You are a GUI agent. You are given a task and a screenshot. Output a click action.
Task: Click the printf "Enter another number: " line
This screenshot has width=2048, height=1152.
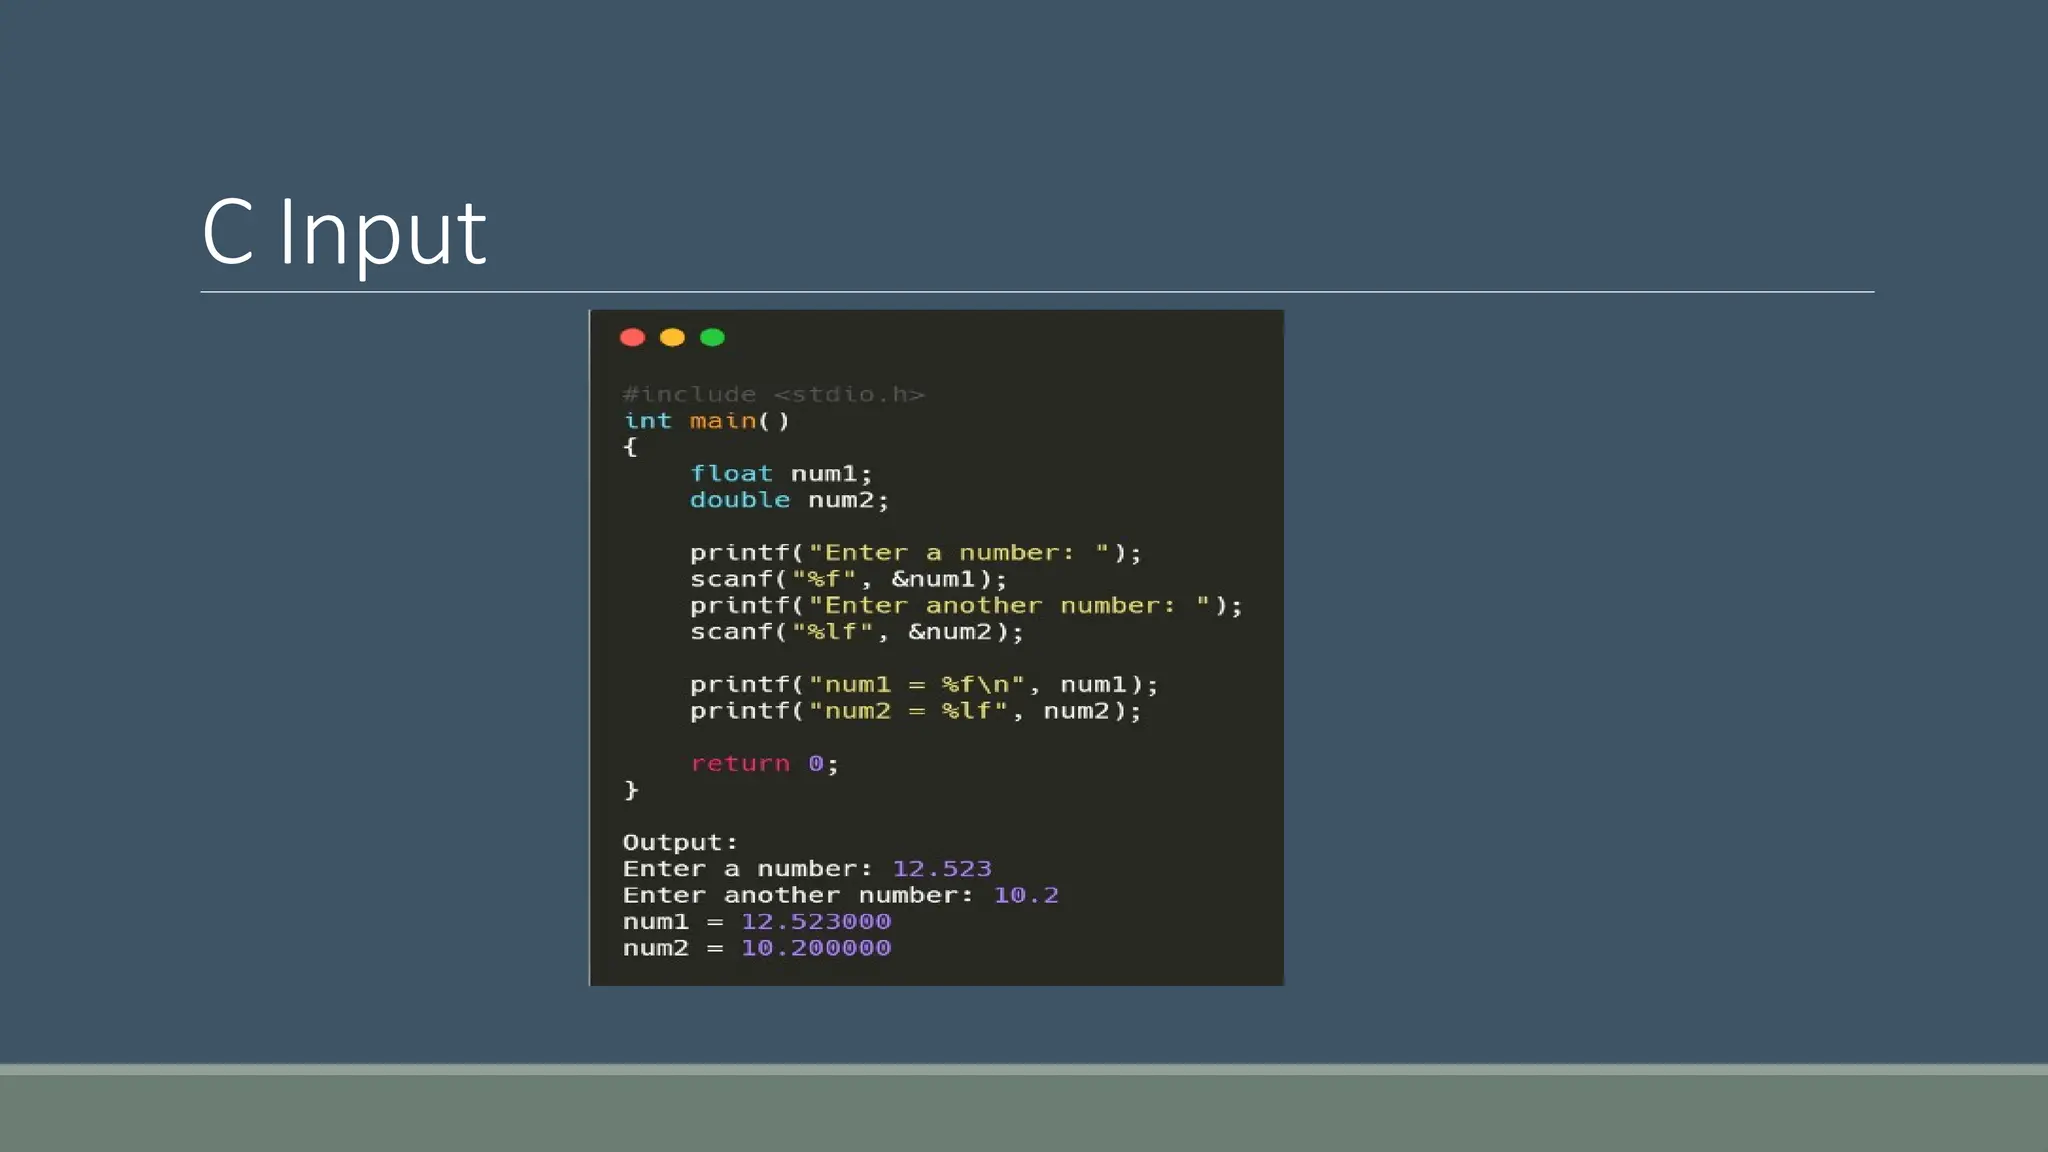tap(966, 605)
